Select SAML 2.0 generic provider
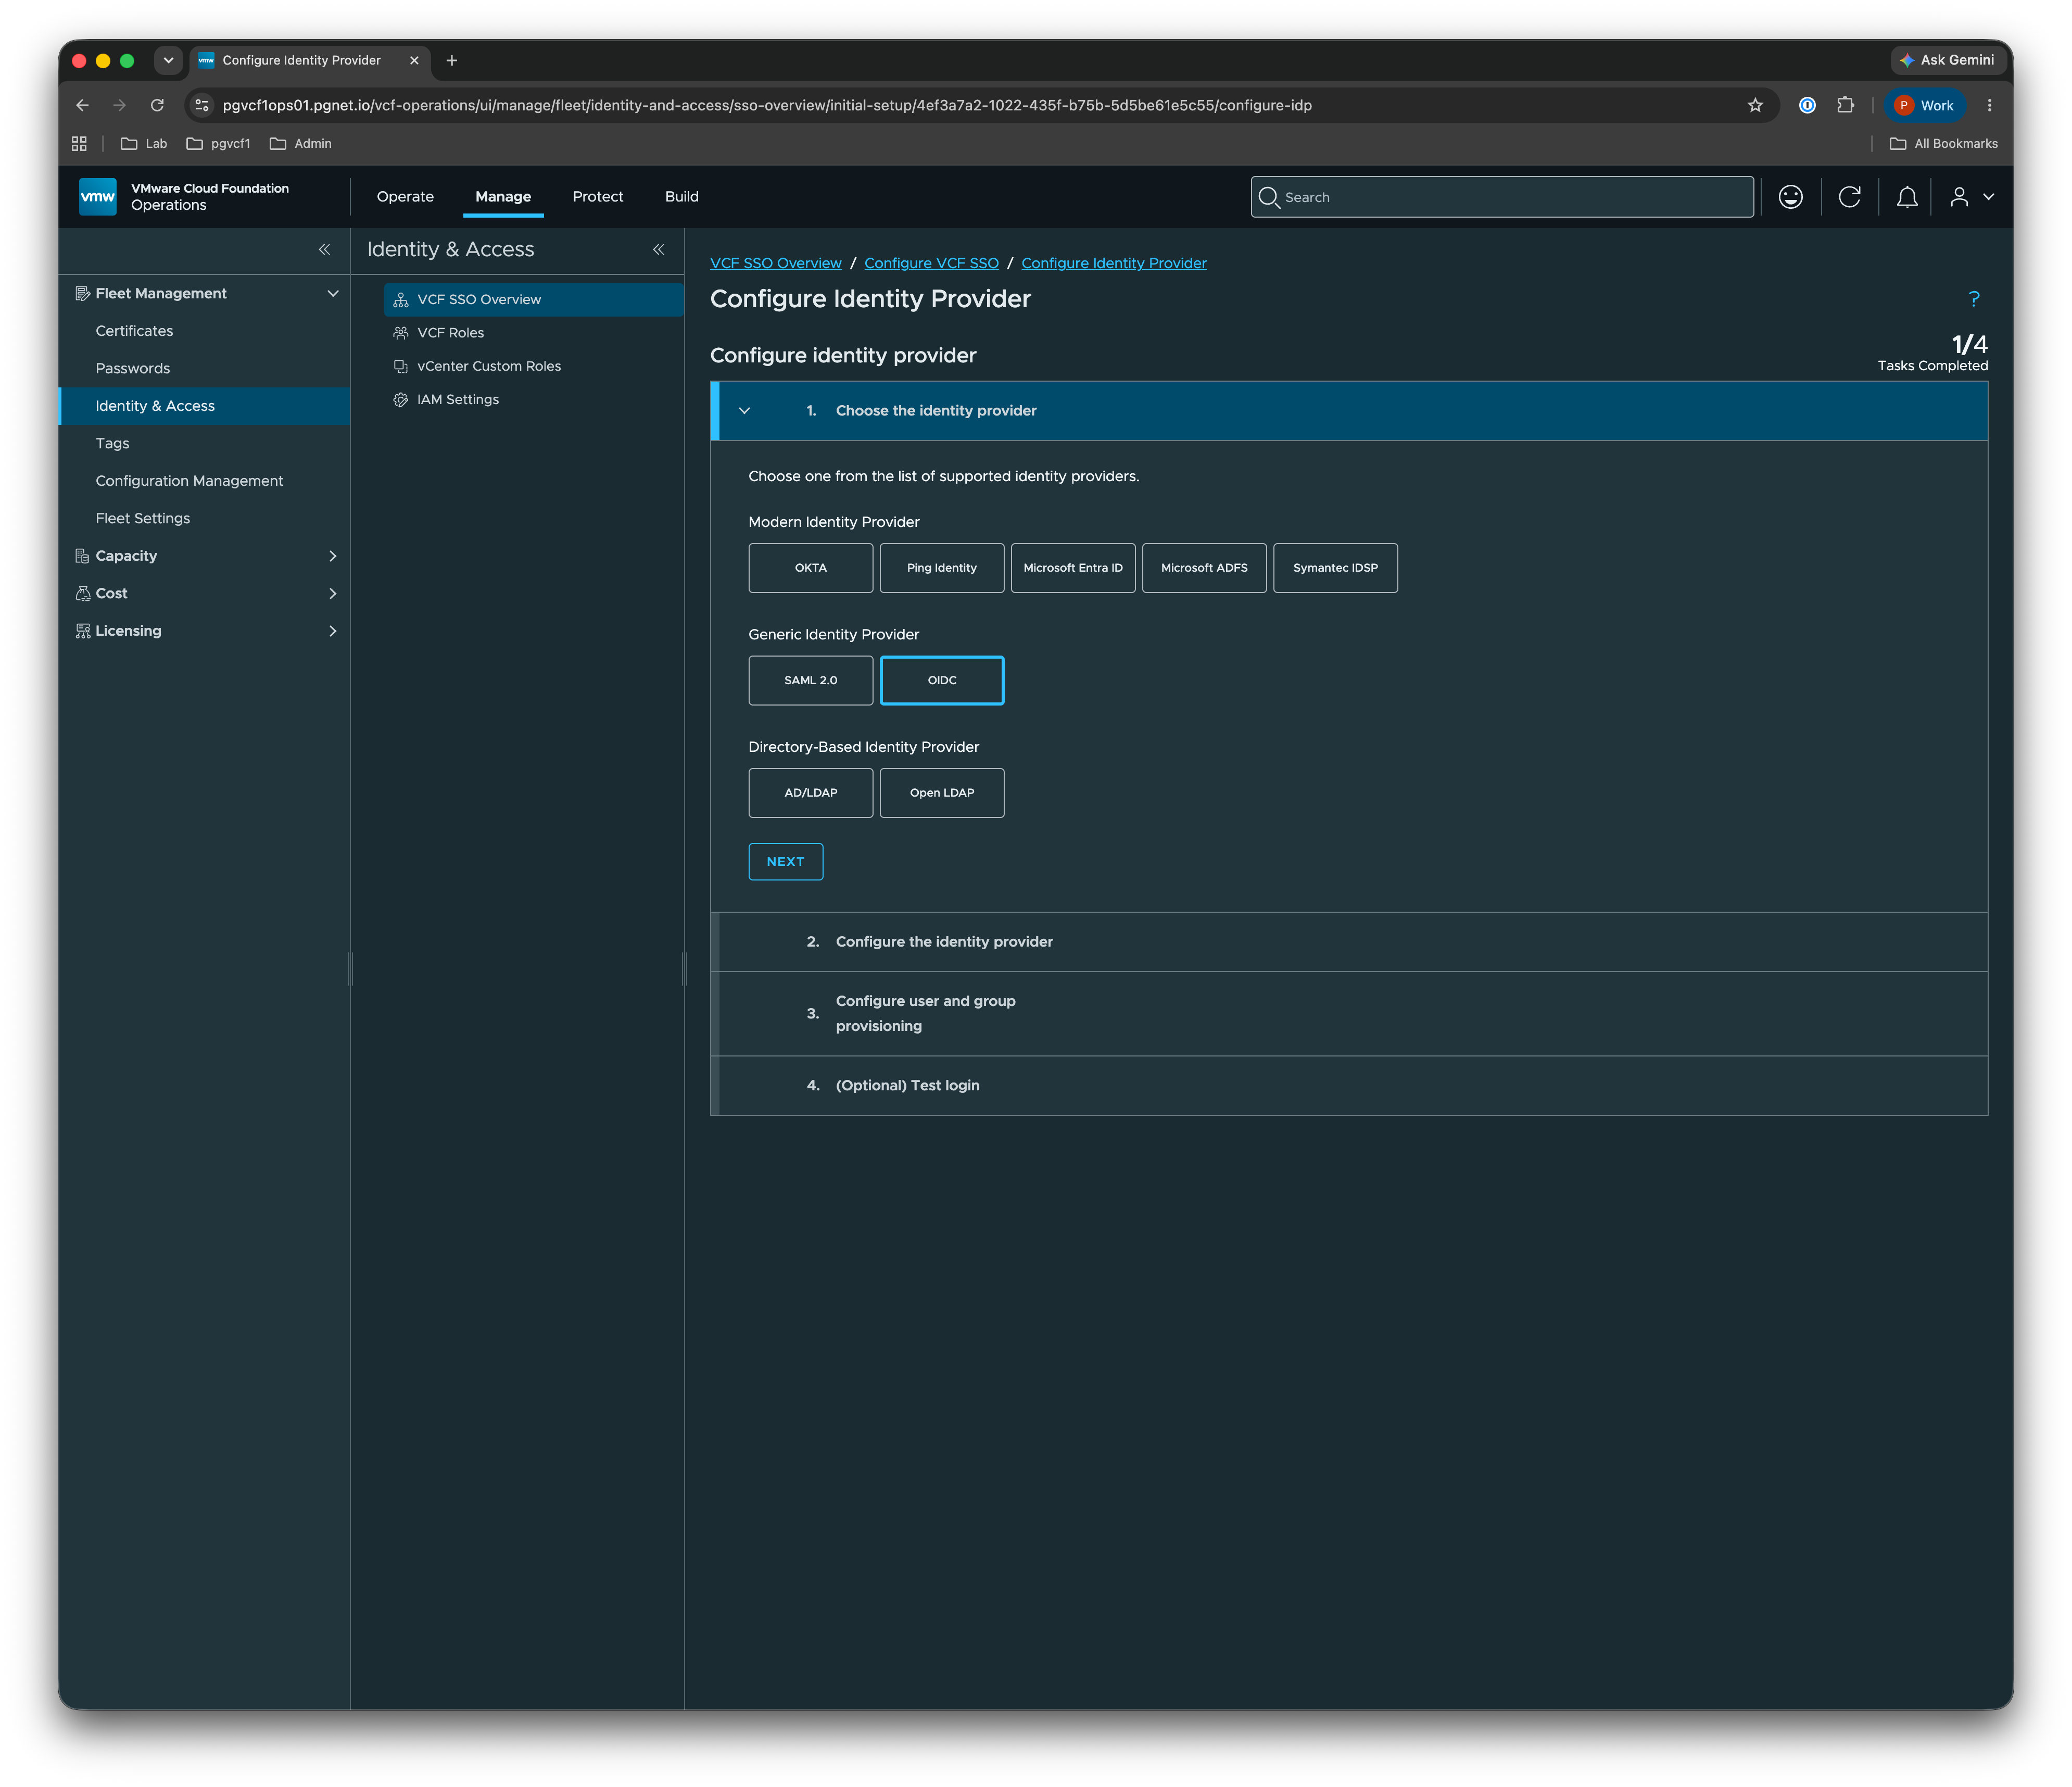 [x=810, y=680]
